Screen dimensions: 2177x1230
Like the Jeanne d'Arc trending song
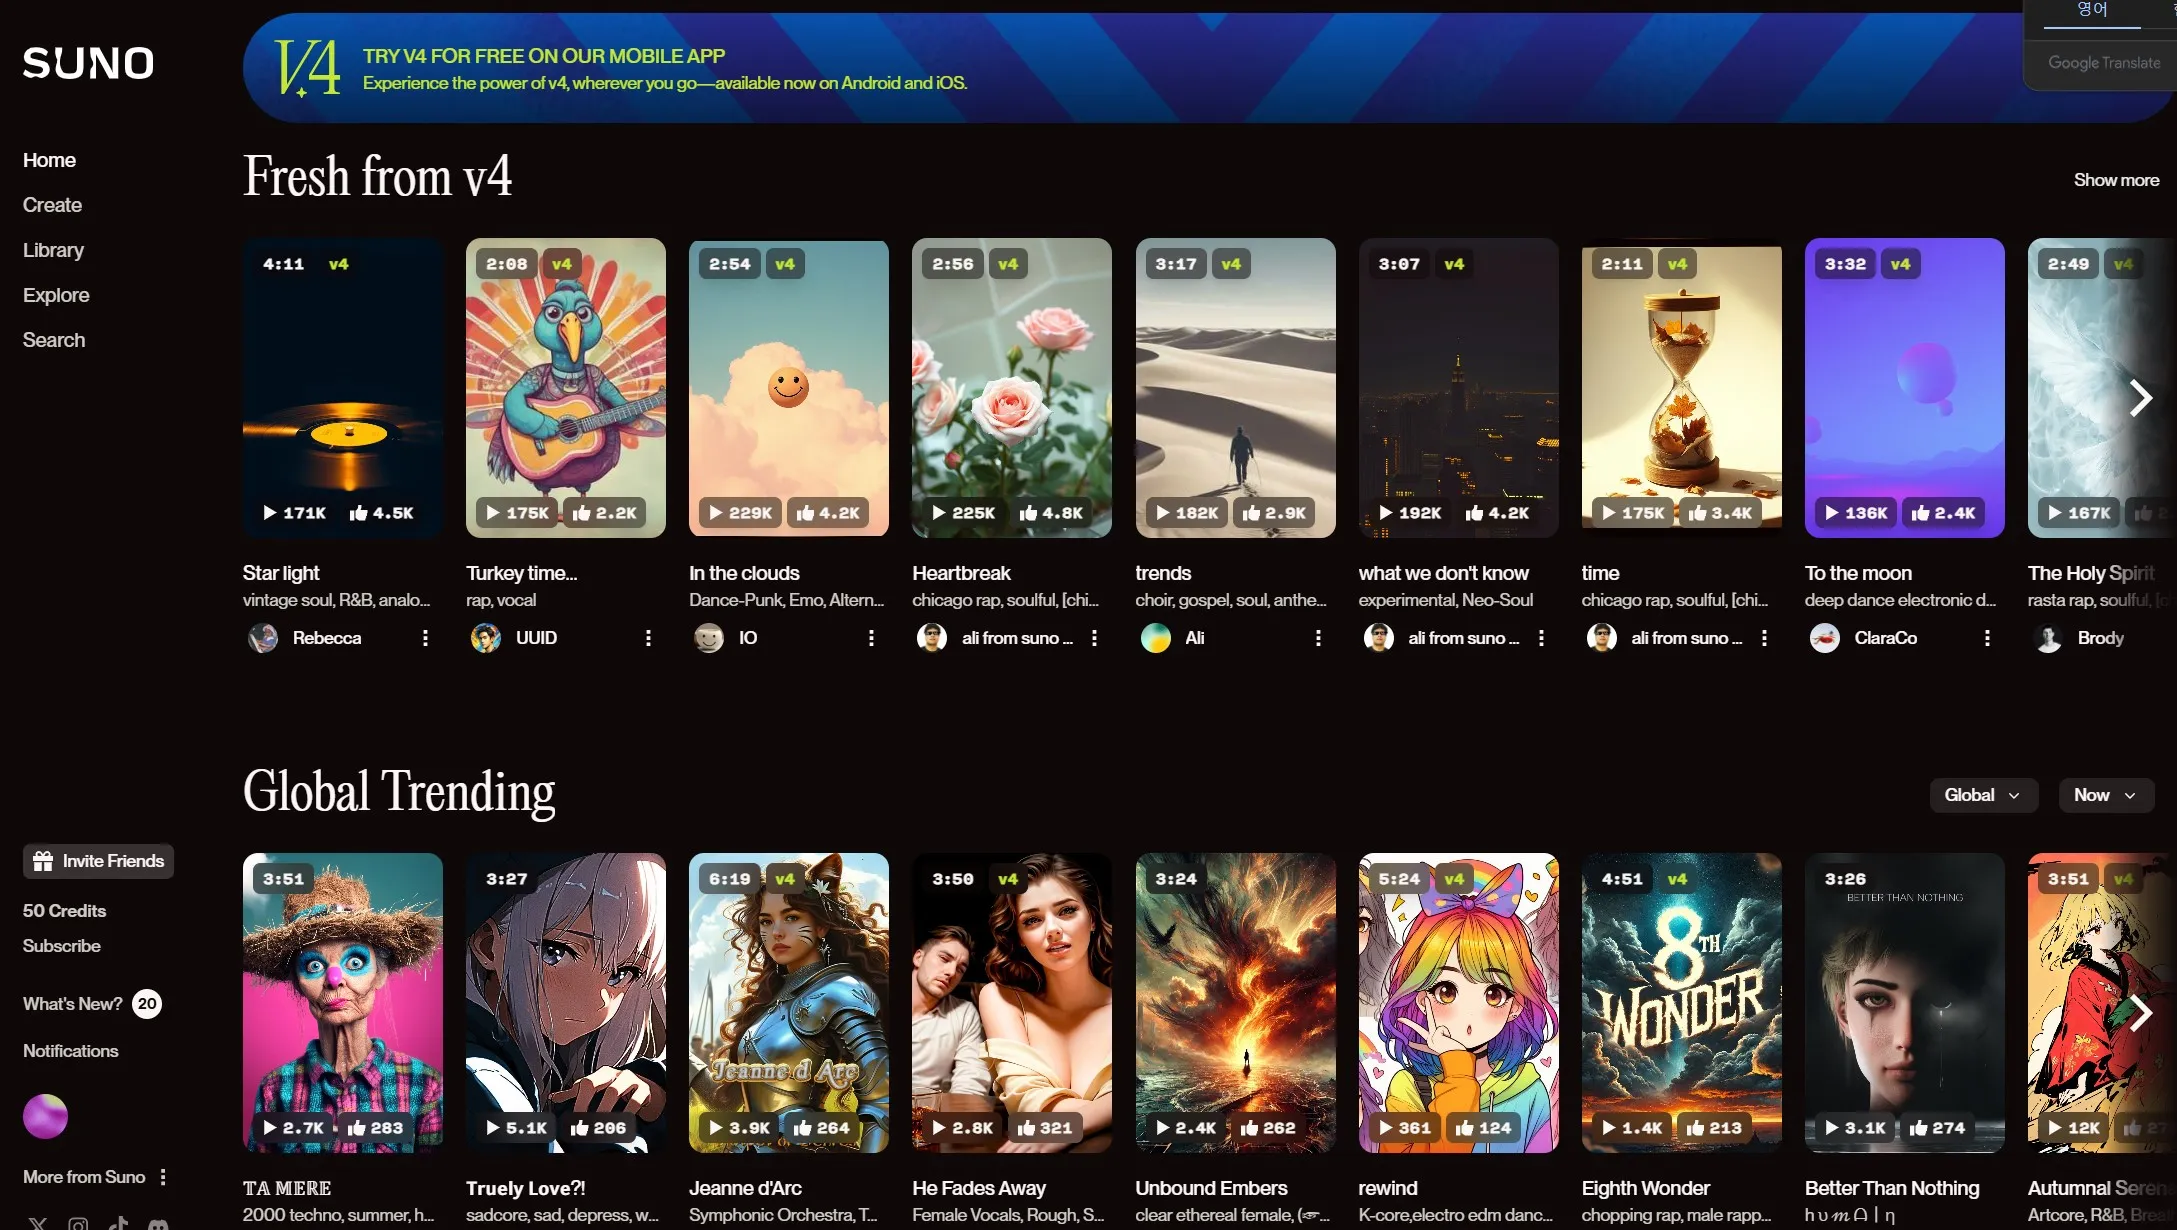[x=802, y=1128]
